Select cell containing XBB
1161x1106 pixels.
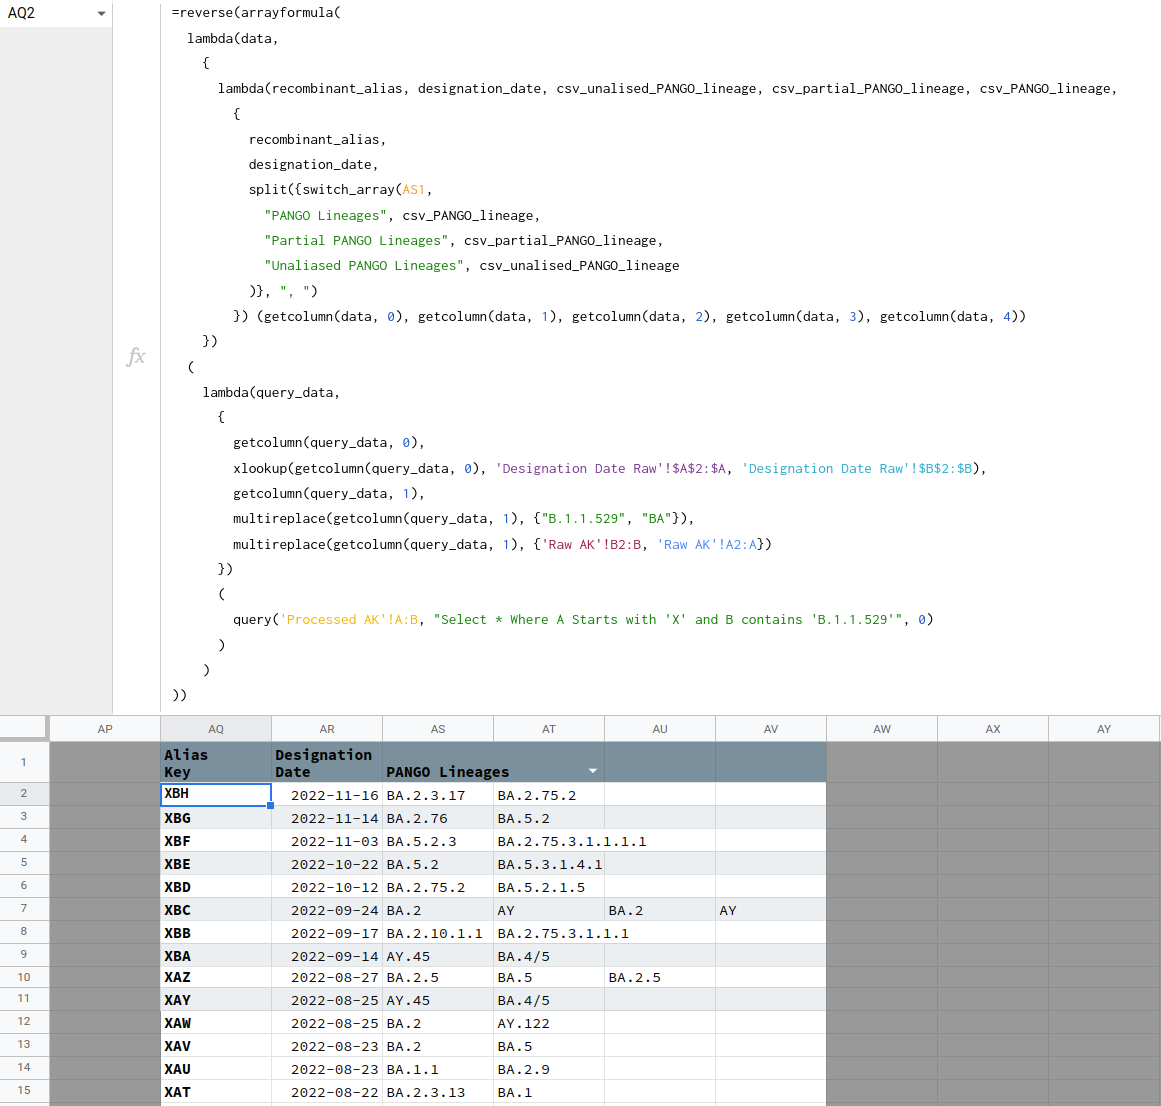click(216, 933)
